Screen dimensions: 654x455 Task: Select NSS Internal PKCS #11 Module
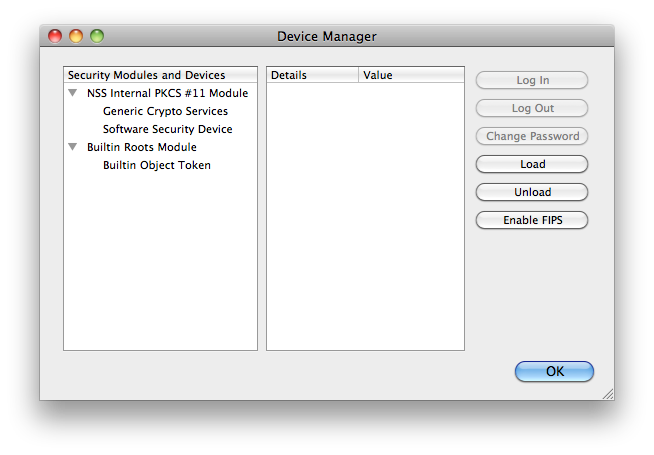pyautogui.click(x=167, y=93)
